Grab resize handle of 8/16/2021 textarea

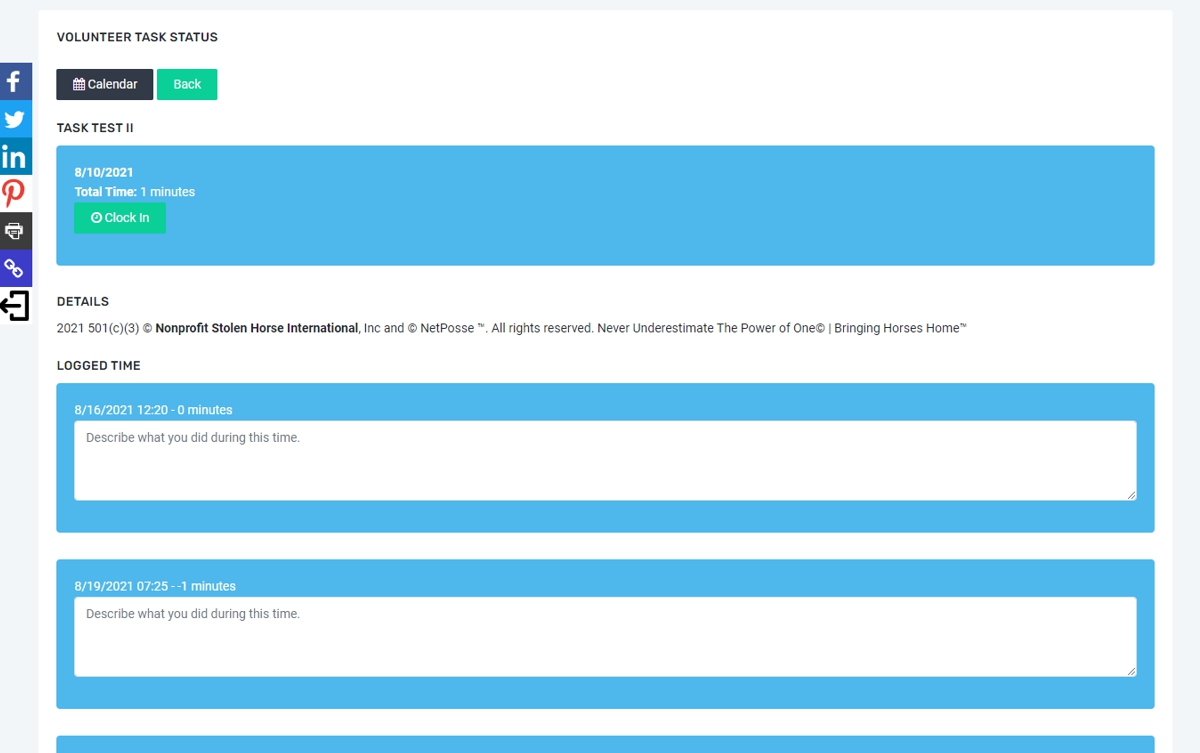coord(1131,495)
